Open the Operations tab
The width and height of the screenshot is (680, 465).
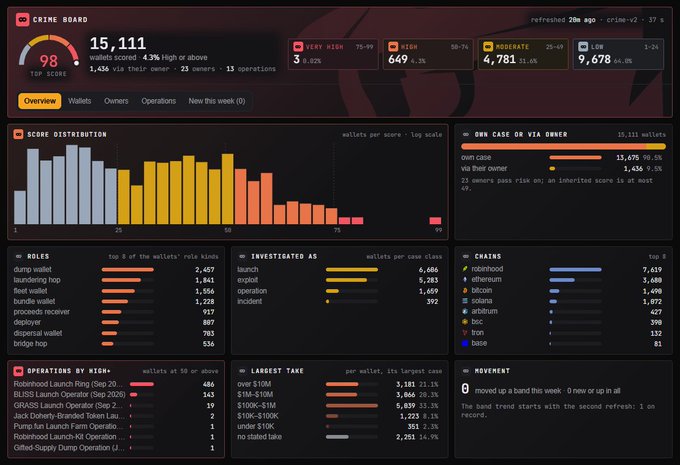159,101
